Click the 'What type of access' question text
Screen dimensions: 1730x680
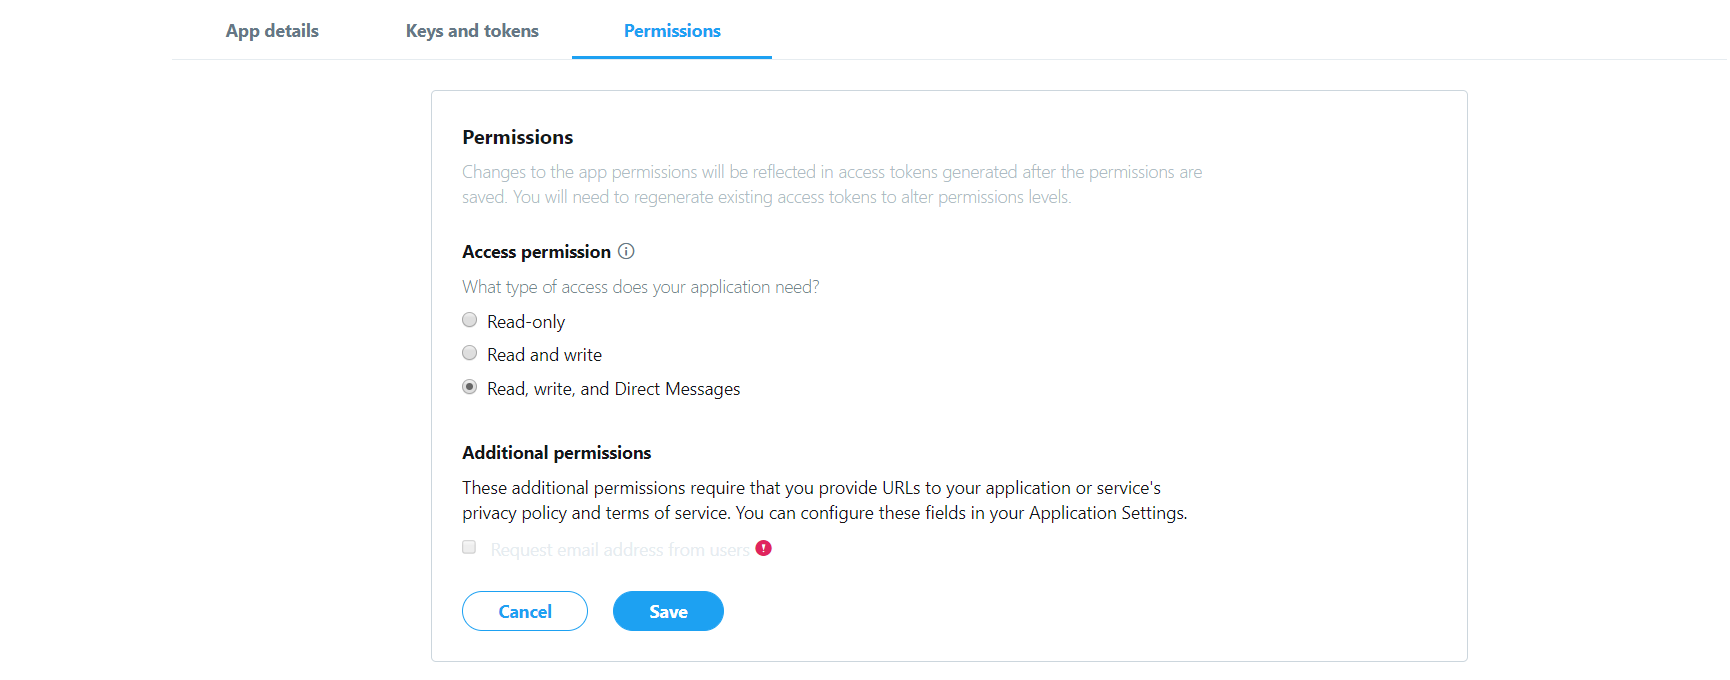(640, 287)
